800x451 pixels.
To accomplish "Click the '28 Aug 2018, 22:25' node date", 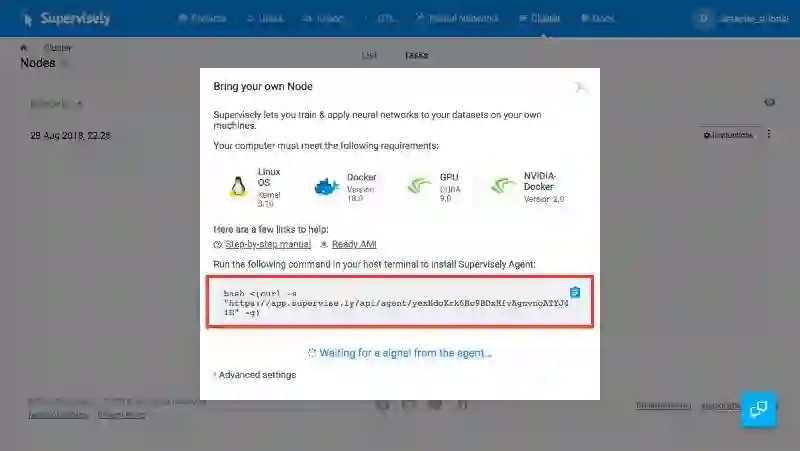I will (70, 136).
